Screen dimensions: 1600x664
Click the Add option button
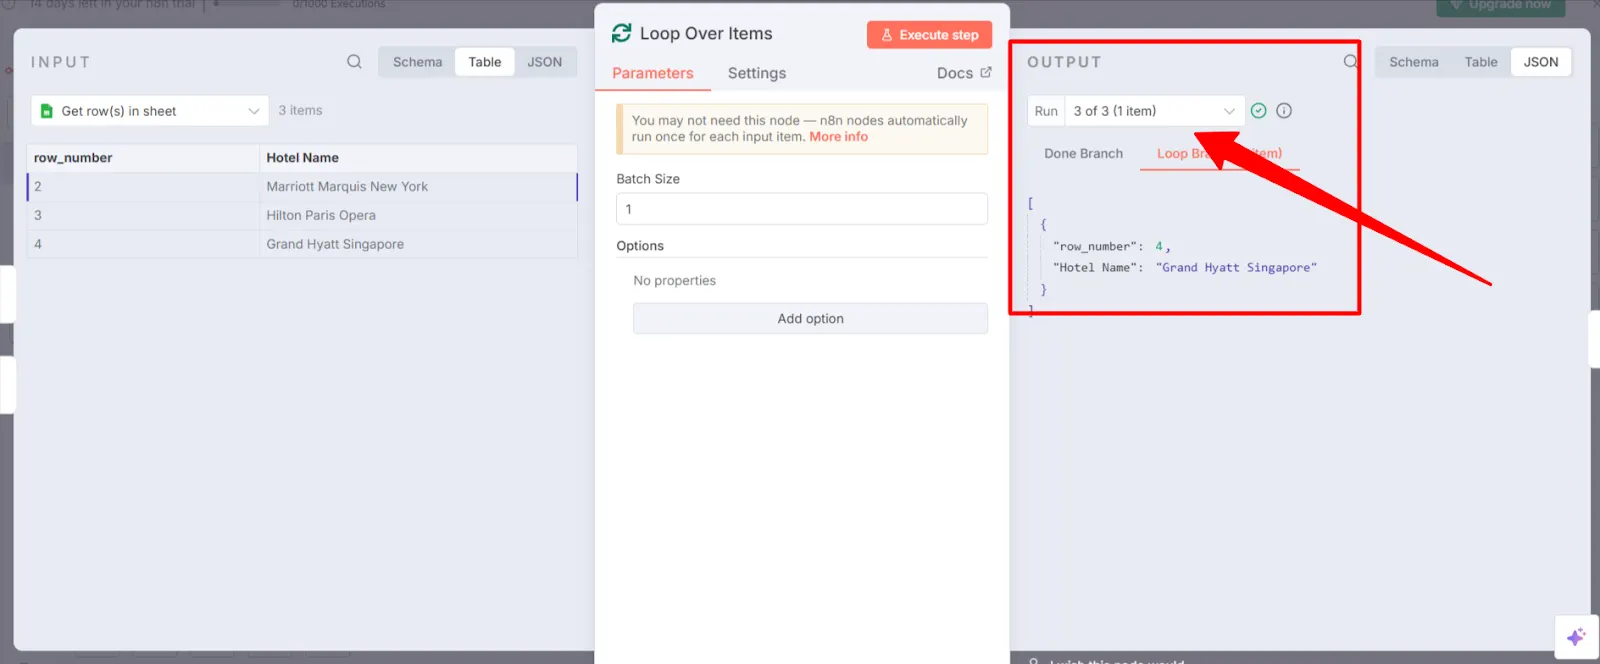pyautogui.click(x=810, y=319)
